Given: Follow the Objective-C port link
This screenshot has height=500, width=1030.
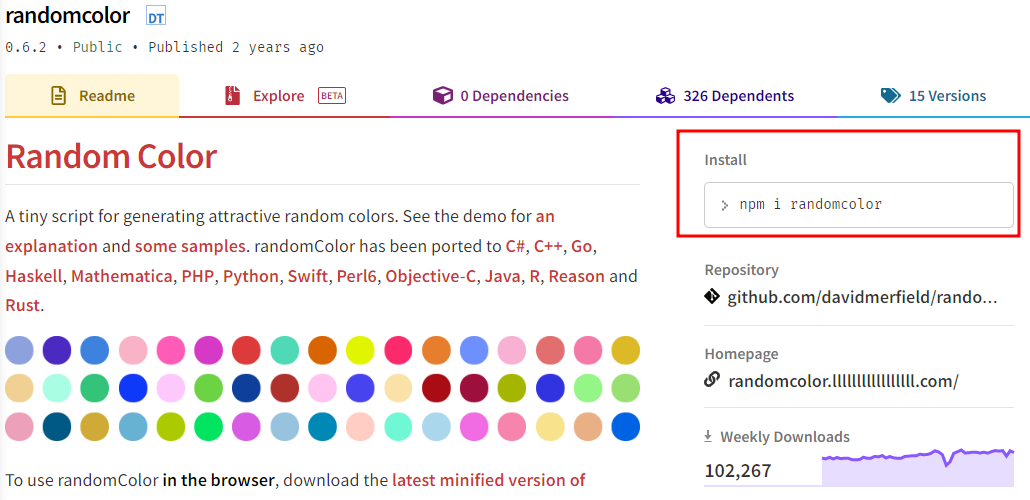Looking at the screenshot, I should (431, 277).
